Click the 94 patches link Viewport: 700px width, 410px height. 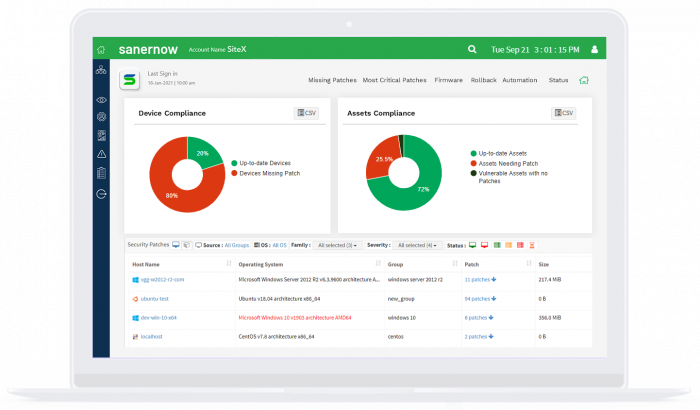477,299
